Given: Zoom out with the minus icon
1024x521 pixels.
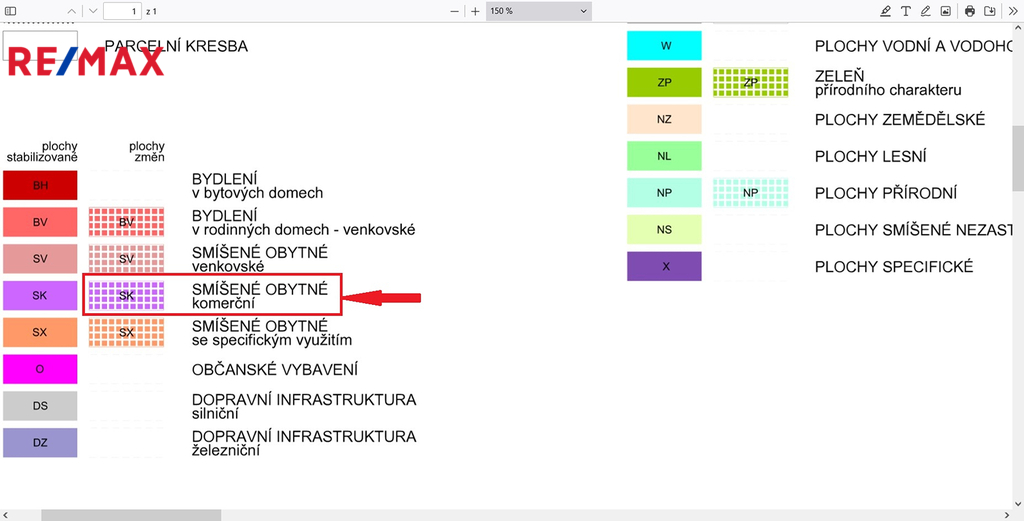Looking at the screenshot, I should tap(454, 11).
